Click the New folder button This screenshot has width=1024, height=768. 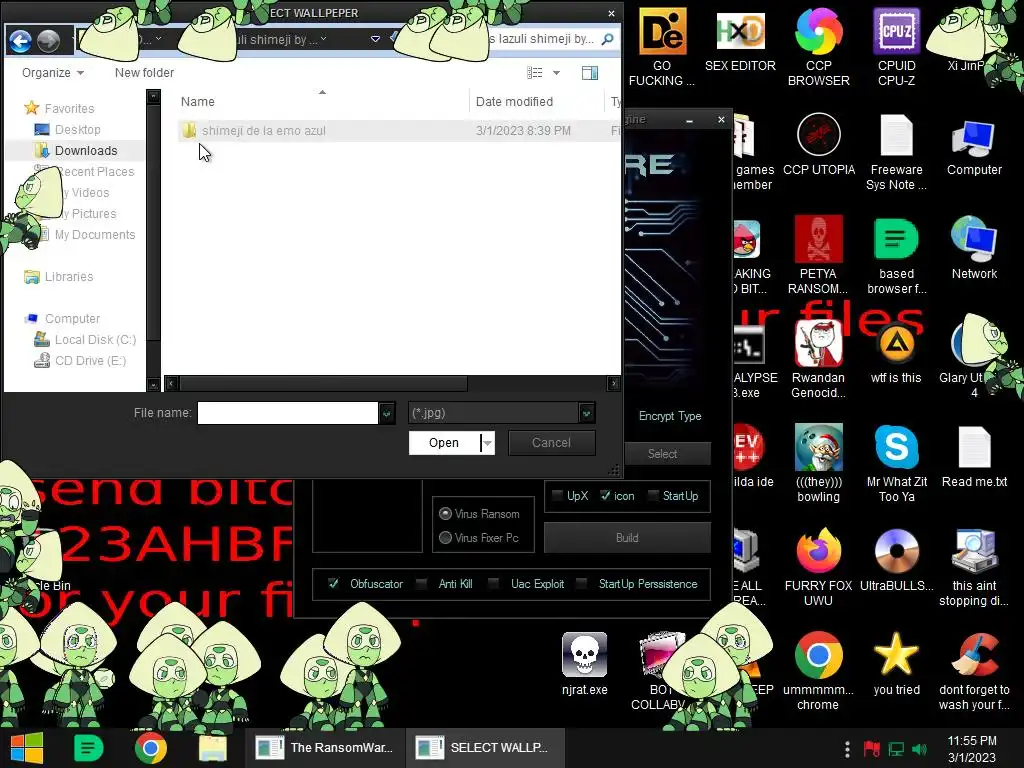pos(144,72)
